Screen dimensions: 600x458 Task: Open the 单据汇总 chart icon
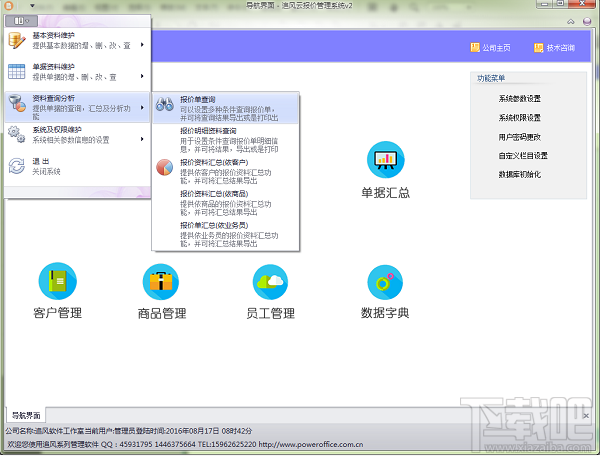(x=386, y=160)
